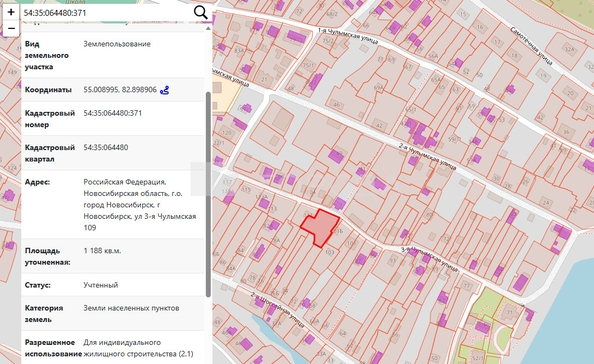Select the parcel labeled 32A
The height and width of the screenshot is (364, 594).
(x=569, y=49)
